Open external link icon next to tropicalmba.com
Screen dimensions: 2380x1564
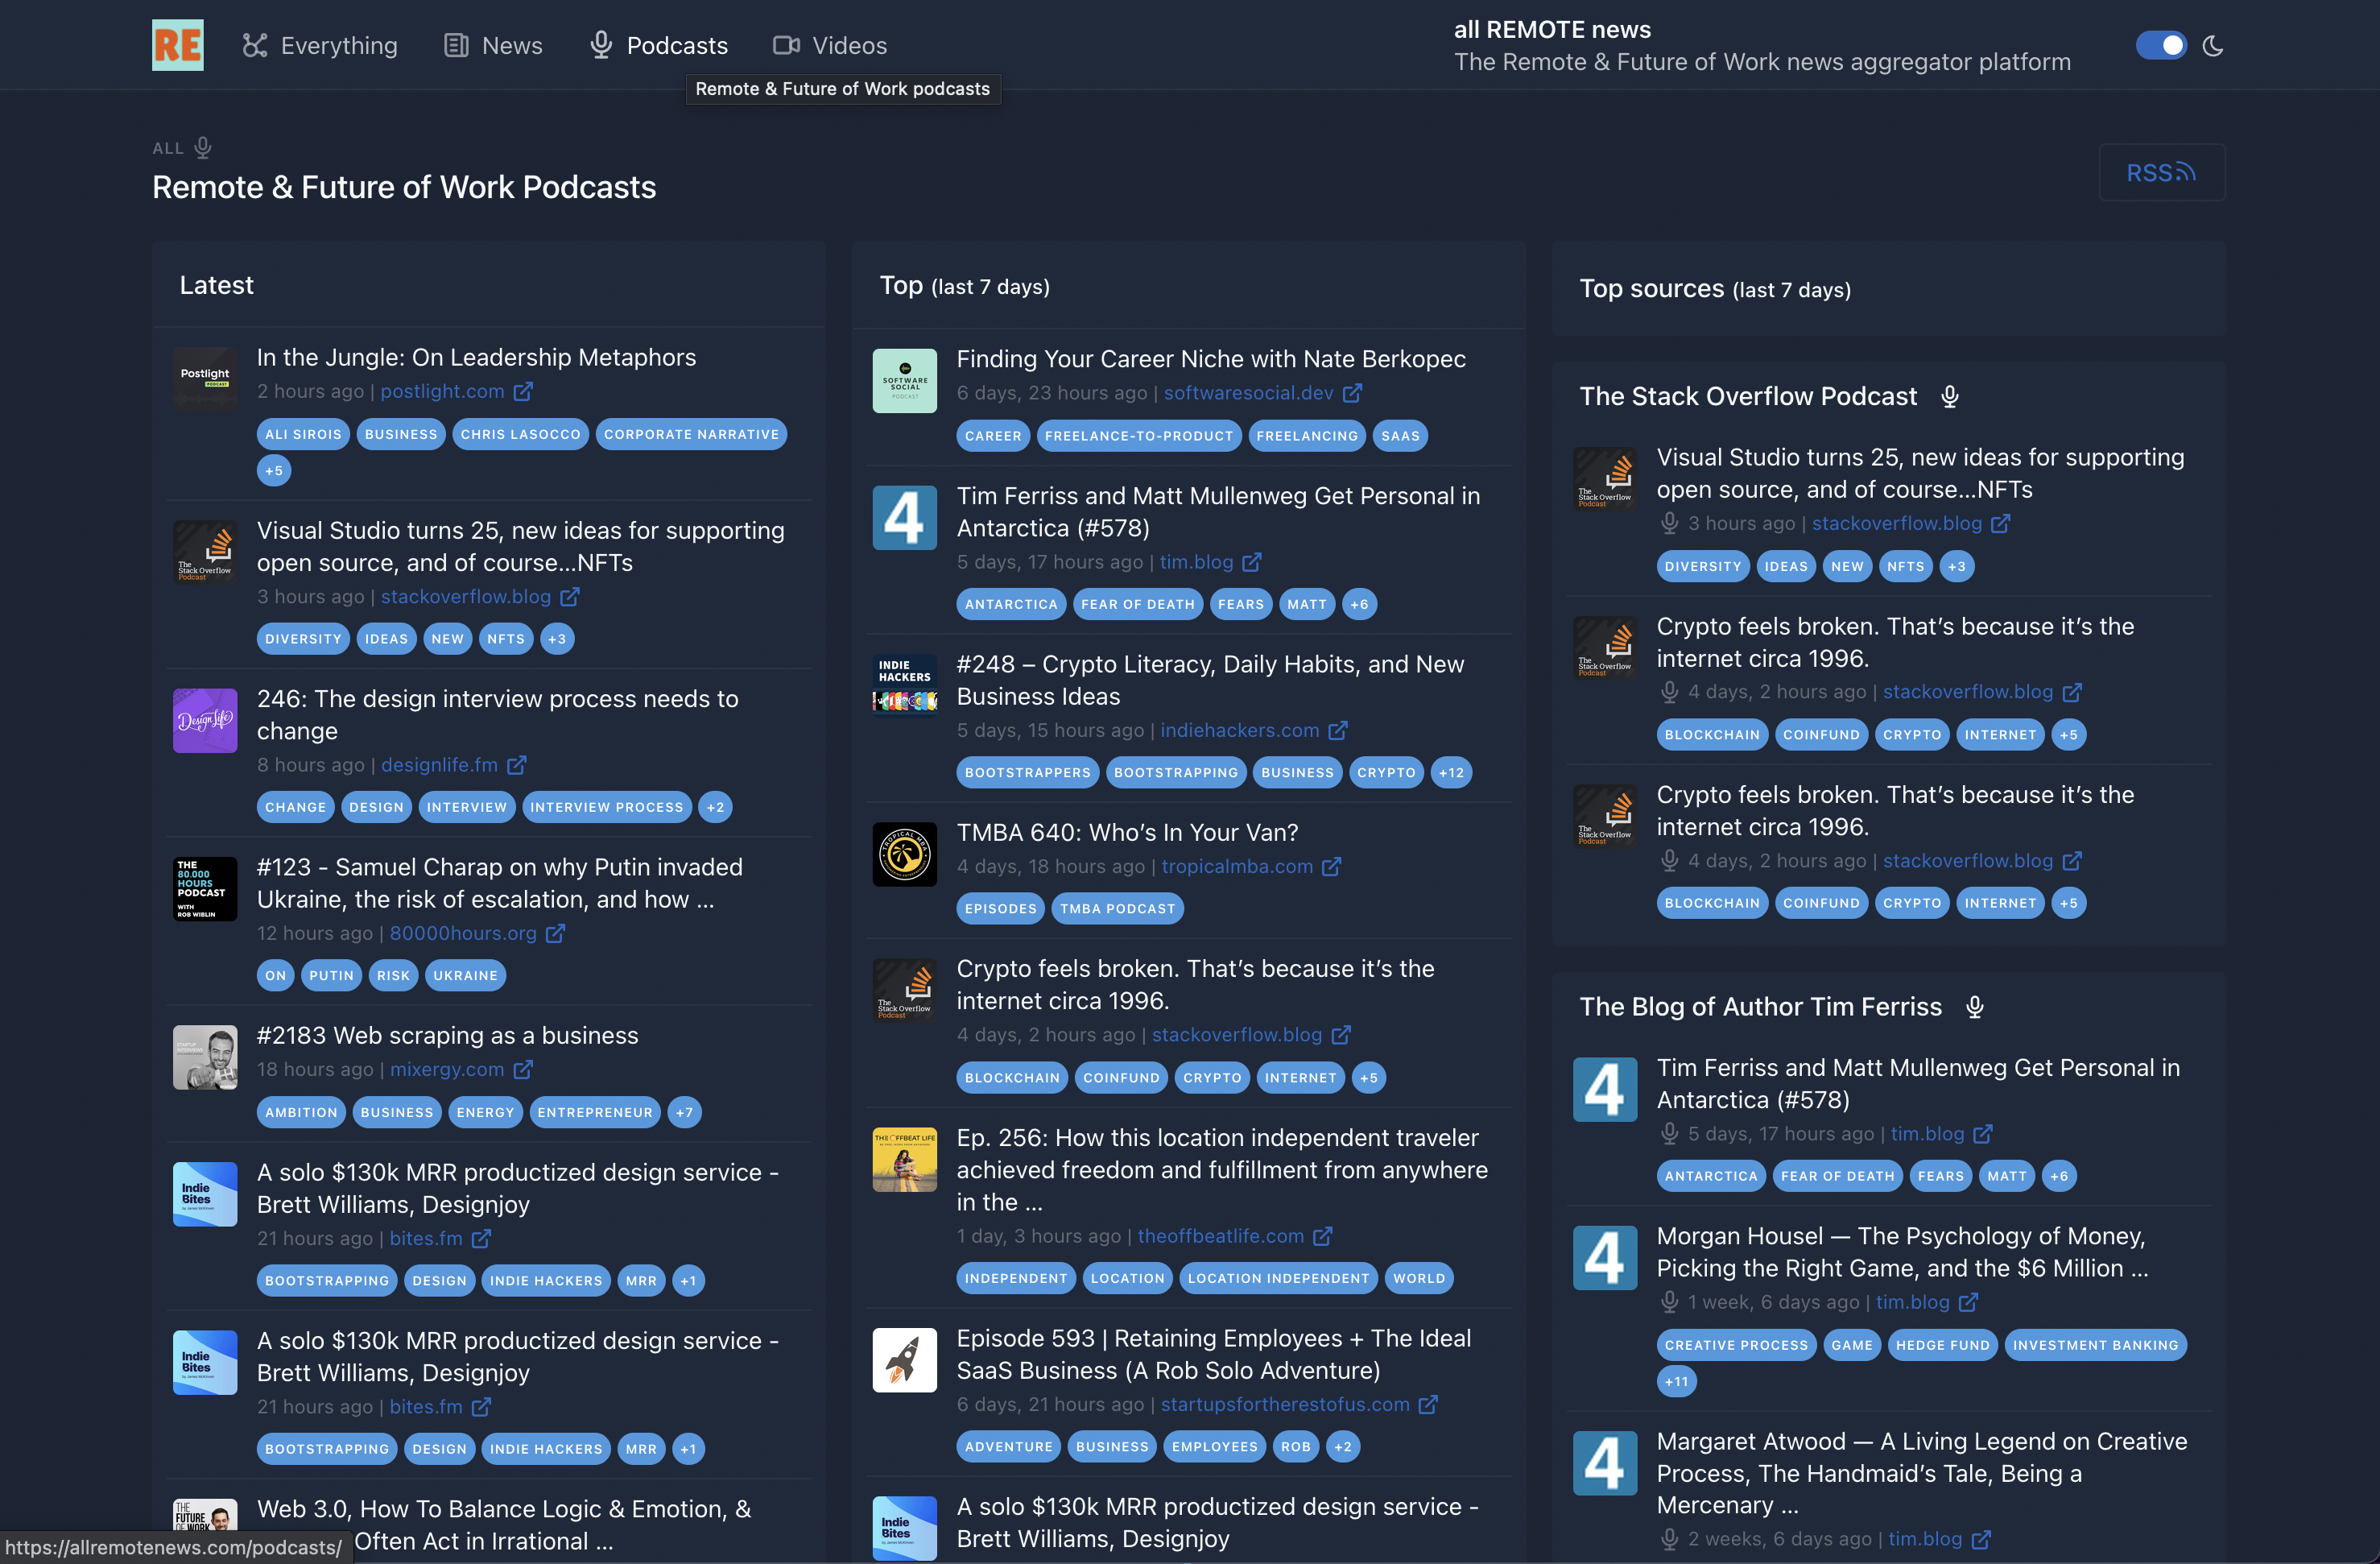[1331, 867]
